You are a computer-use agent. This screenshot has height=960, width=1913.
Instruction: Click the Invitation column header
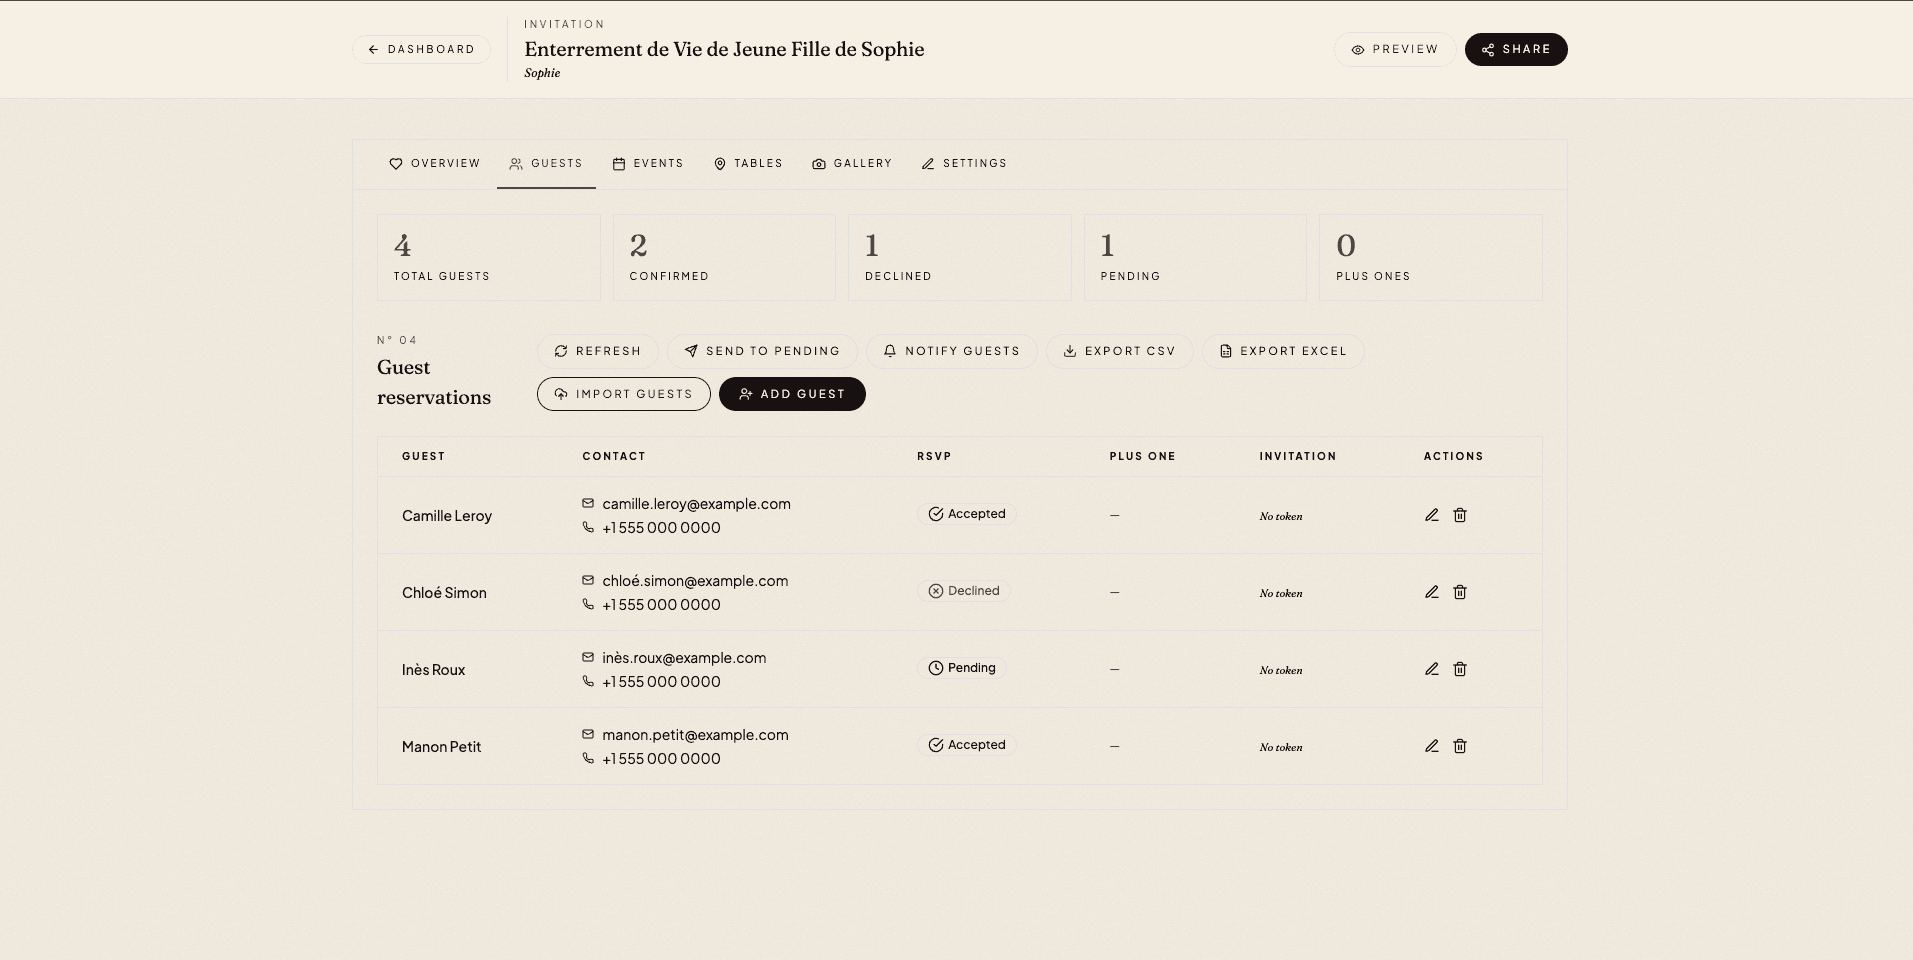coord(1298,456)
